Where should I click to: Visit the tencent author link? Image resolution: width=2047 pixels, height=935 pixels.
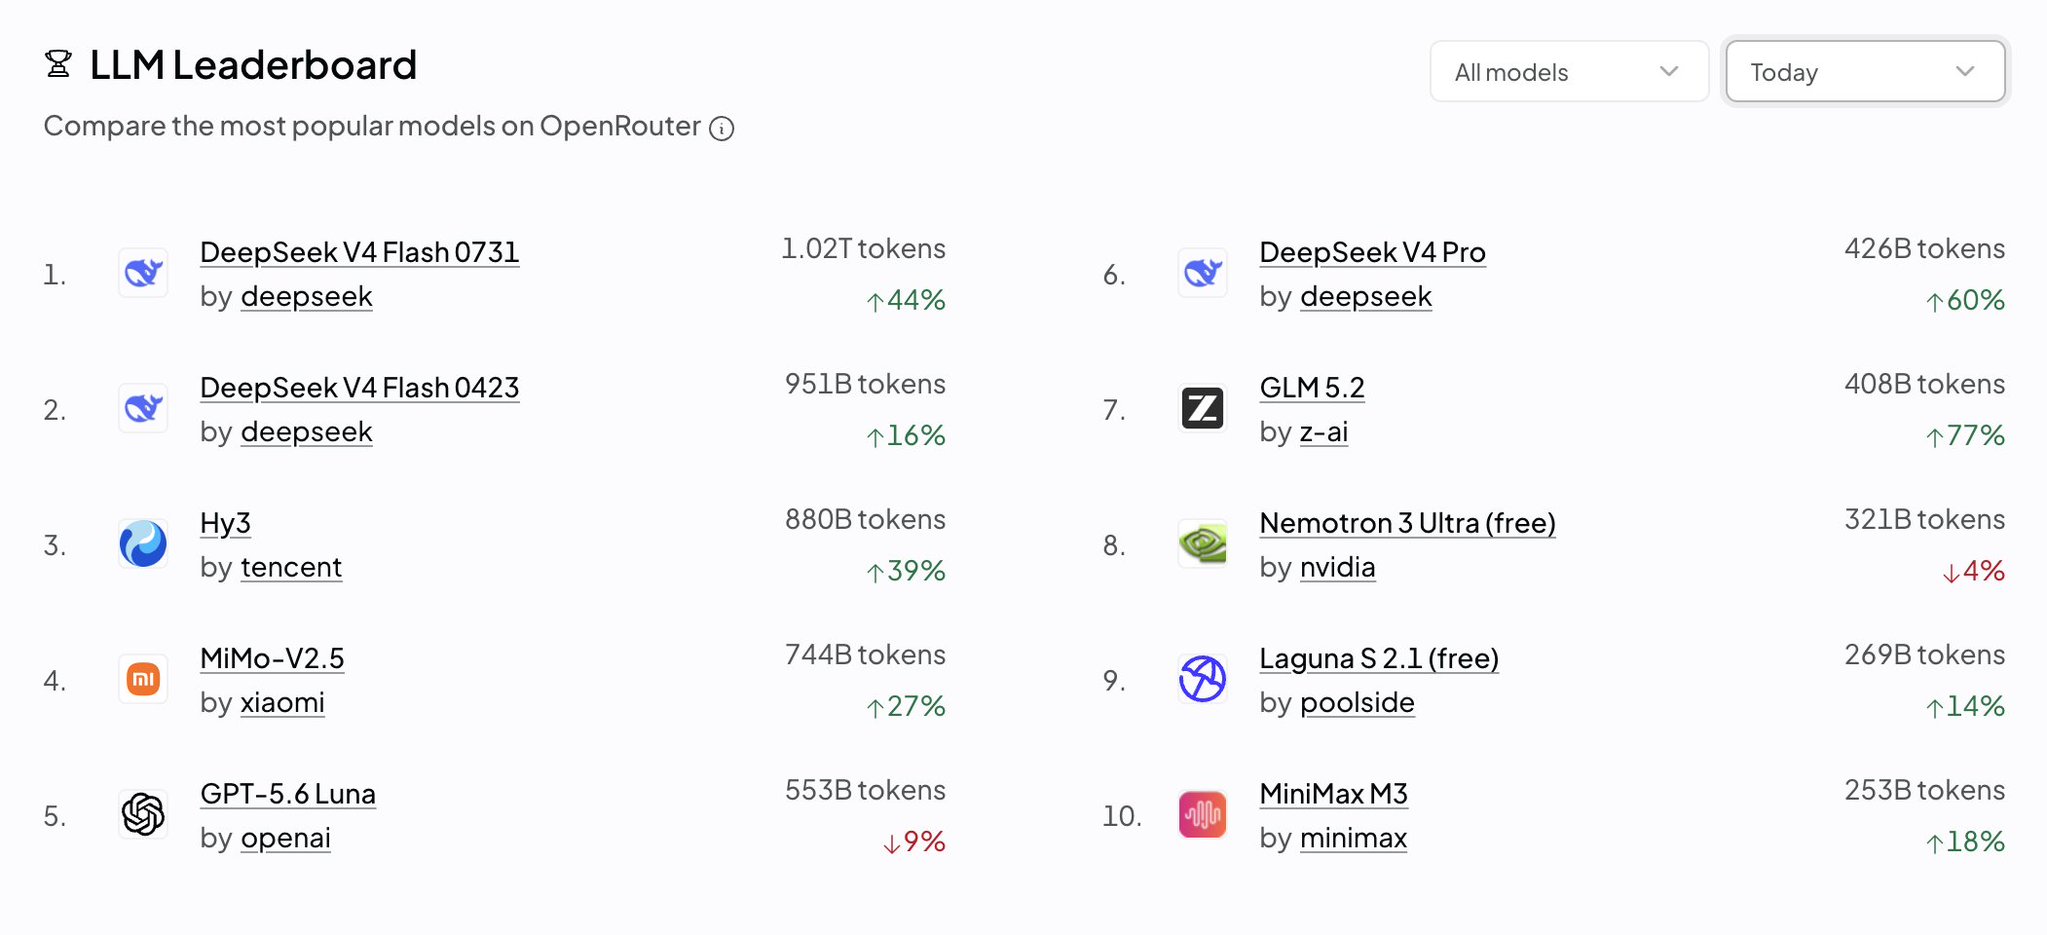coord(291,567)
